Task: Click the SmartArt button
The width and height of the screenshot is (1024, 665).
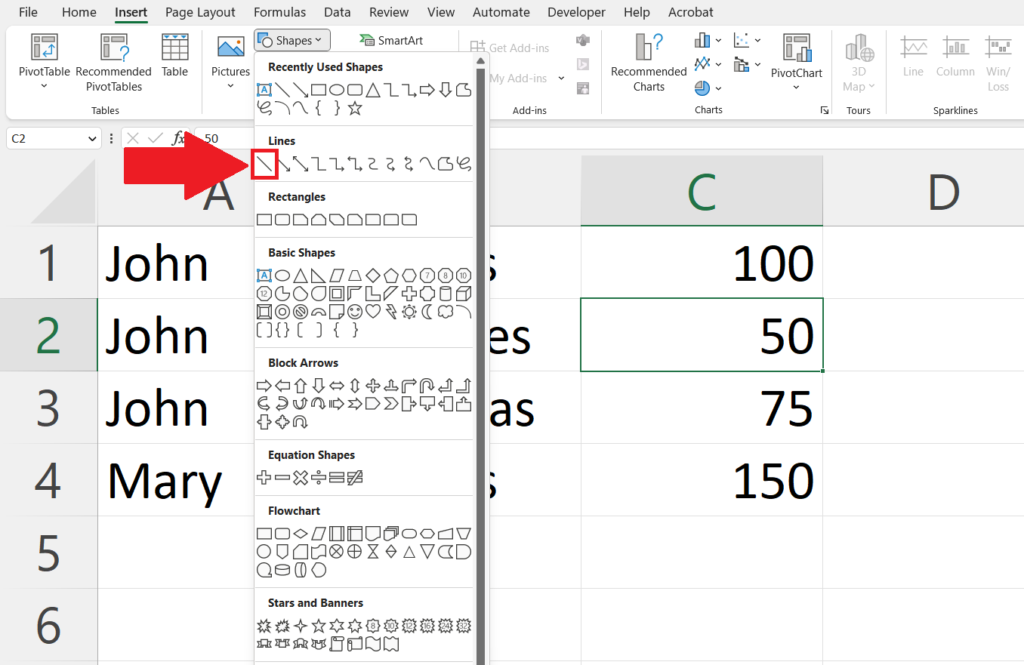Action: pyautogui.click(x=391, y=41)
